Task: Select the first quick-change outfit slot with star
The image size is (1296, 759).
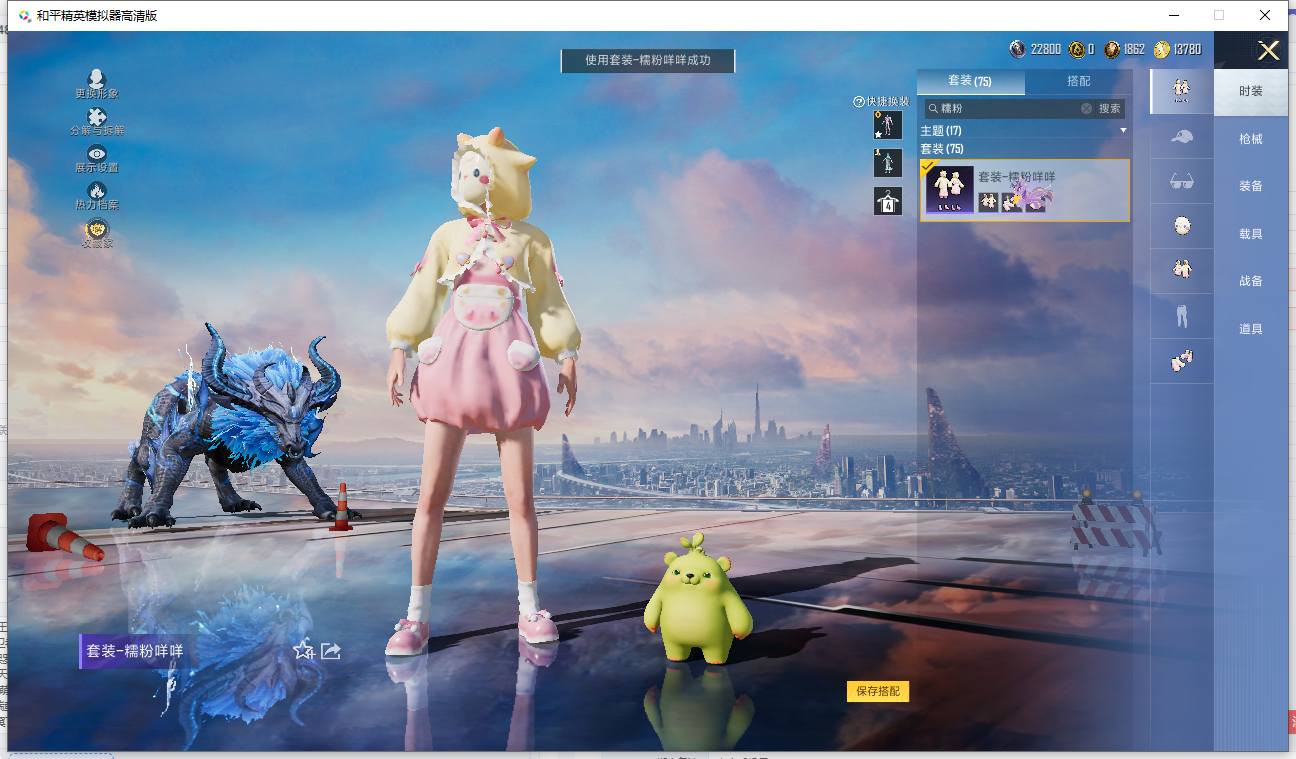Action: [887, 125]
